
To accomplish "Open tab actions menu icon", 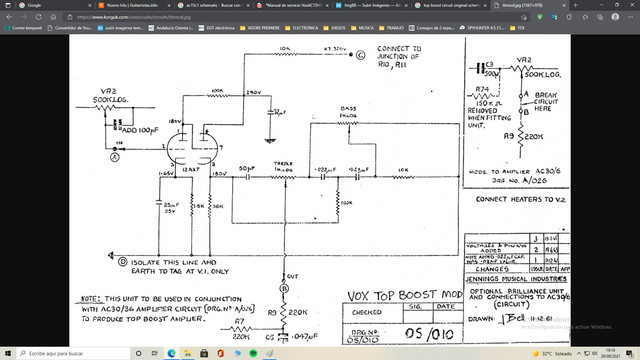I will (x=8, y=5).
